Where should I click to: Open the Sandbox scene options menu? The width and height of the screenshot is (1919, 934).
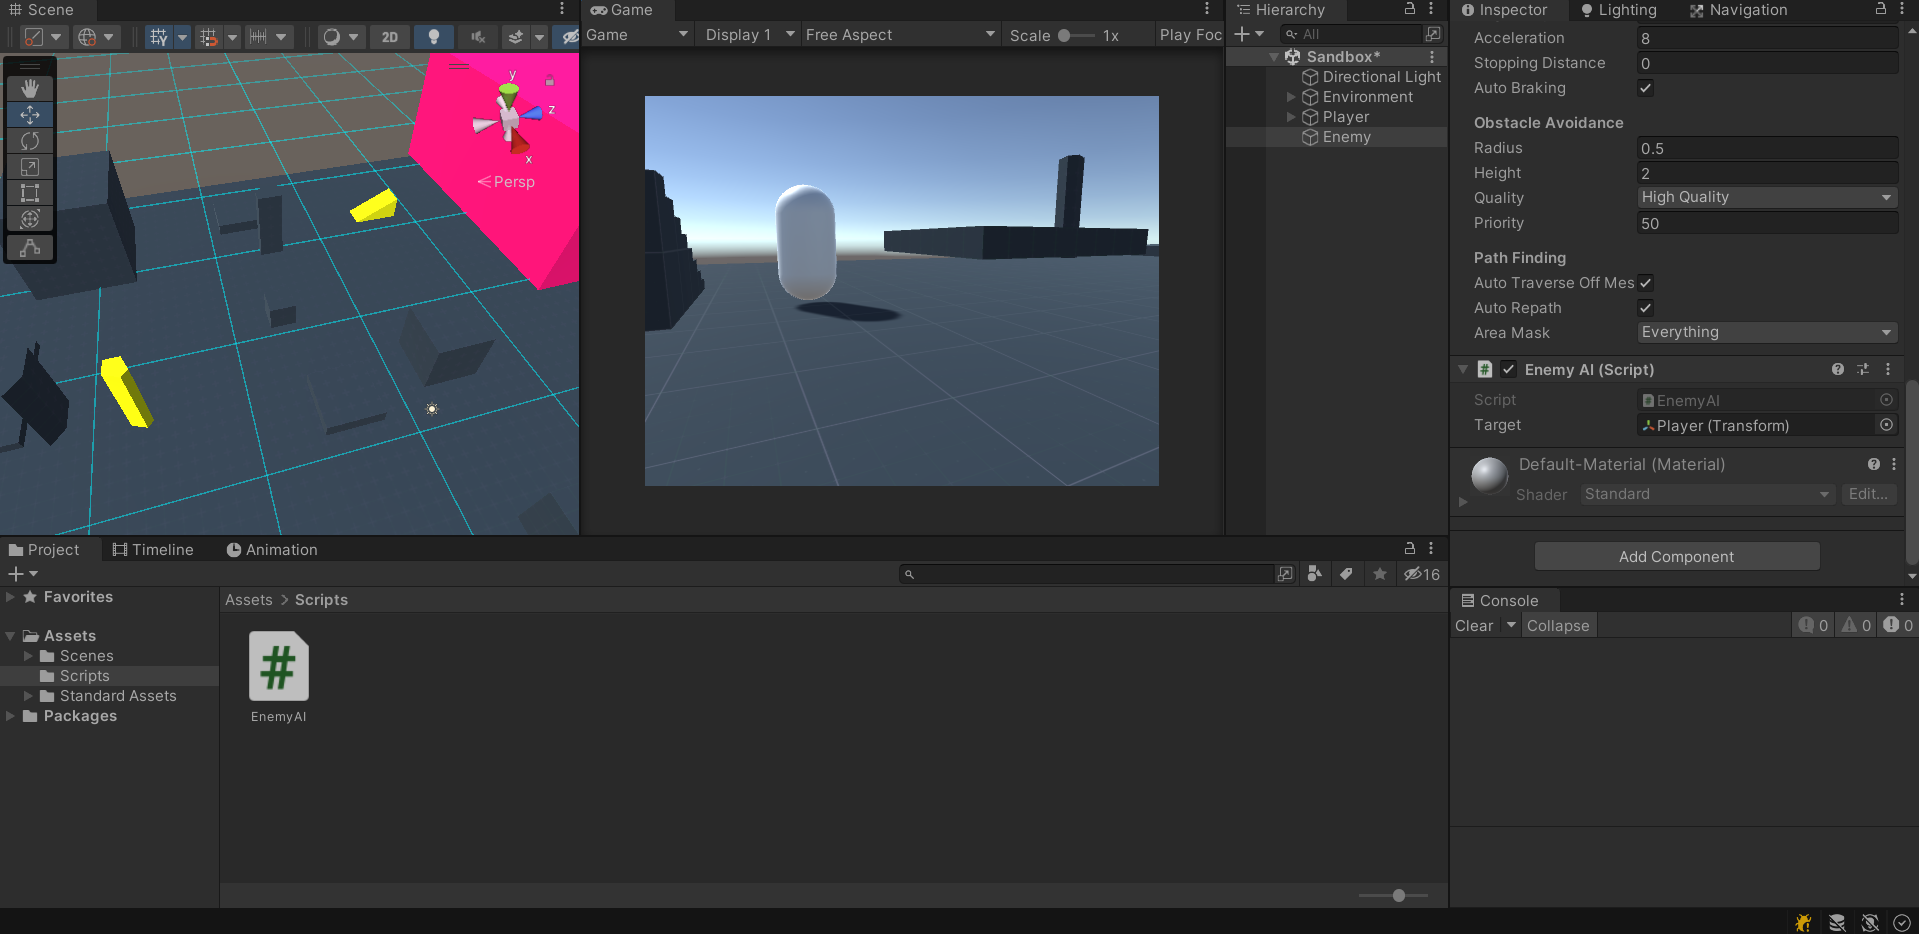pos(1432,57)
